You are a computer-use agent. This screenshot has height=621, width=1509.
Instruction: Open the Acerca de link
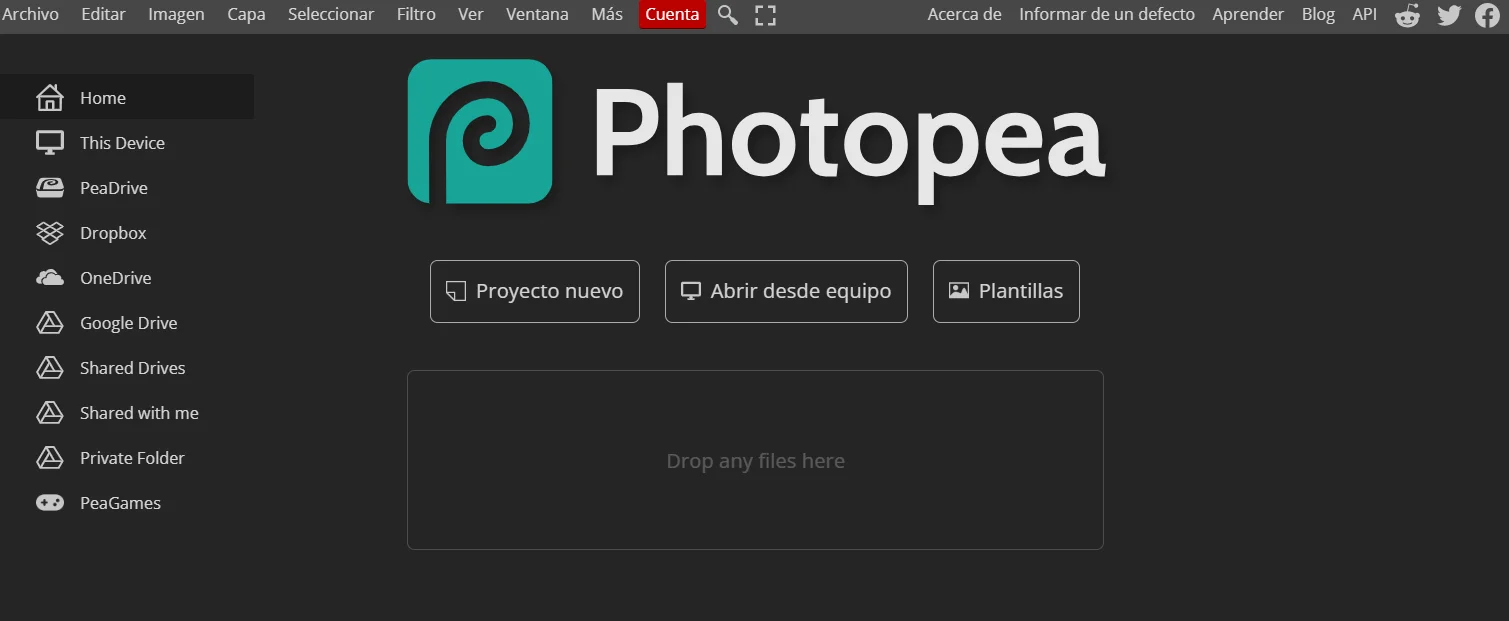(964, 14)
